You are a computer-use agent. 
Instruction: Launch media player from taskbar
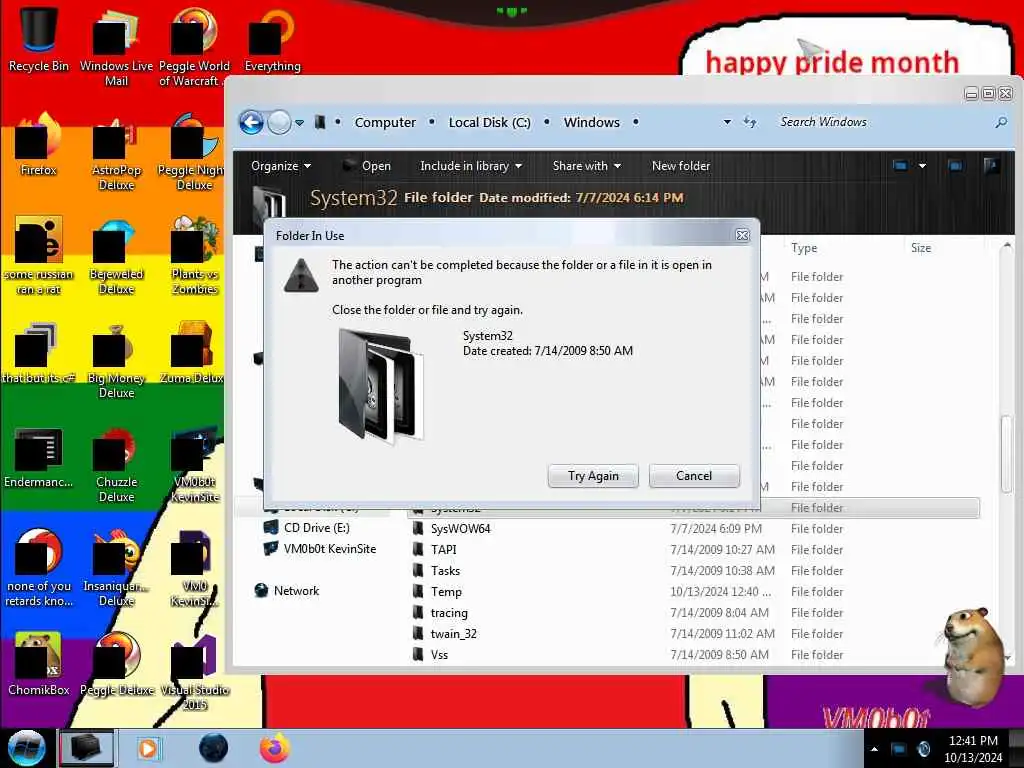[x=149, y=748]
